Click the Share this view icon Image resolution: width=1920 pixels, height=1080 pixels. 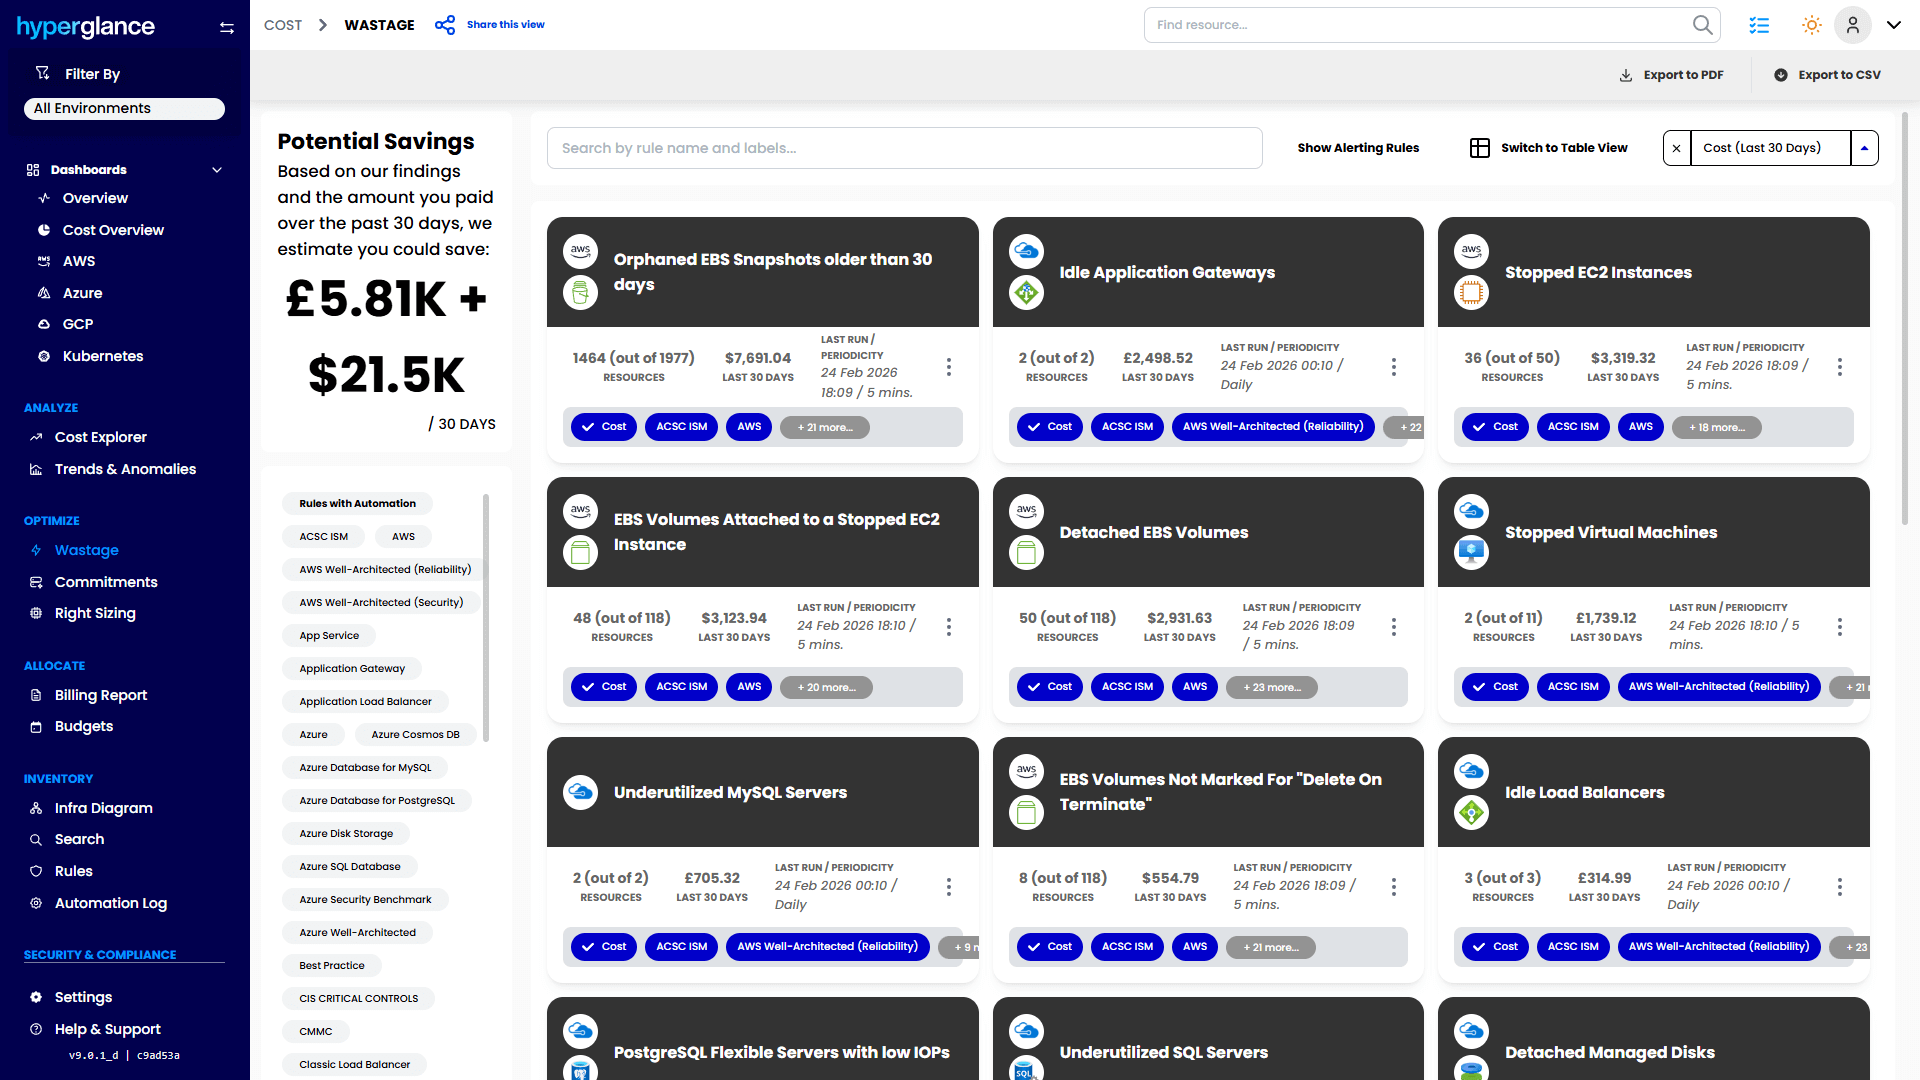(x=444, y=24)
